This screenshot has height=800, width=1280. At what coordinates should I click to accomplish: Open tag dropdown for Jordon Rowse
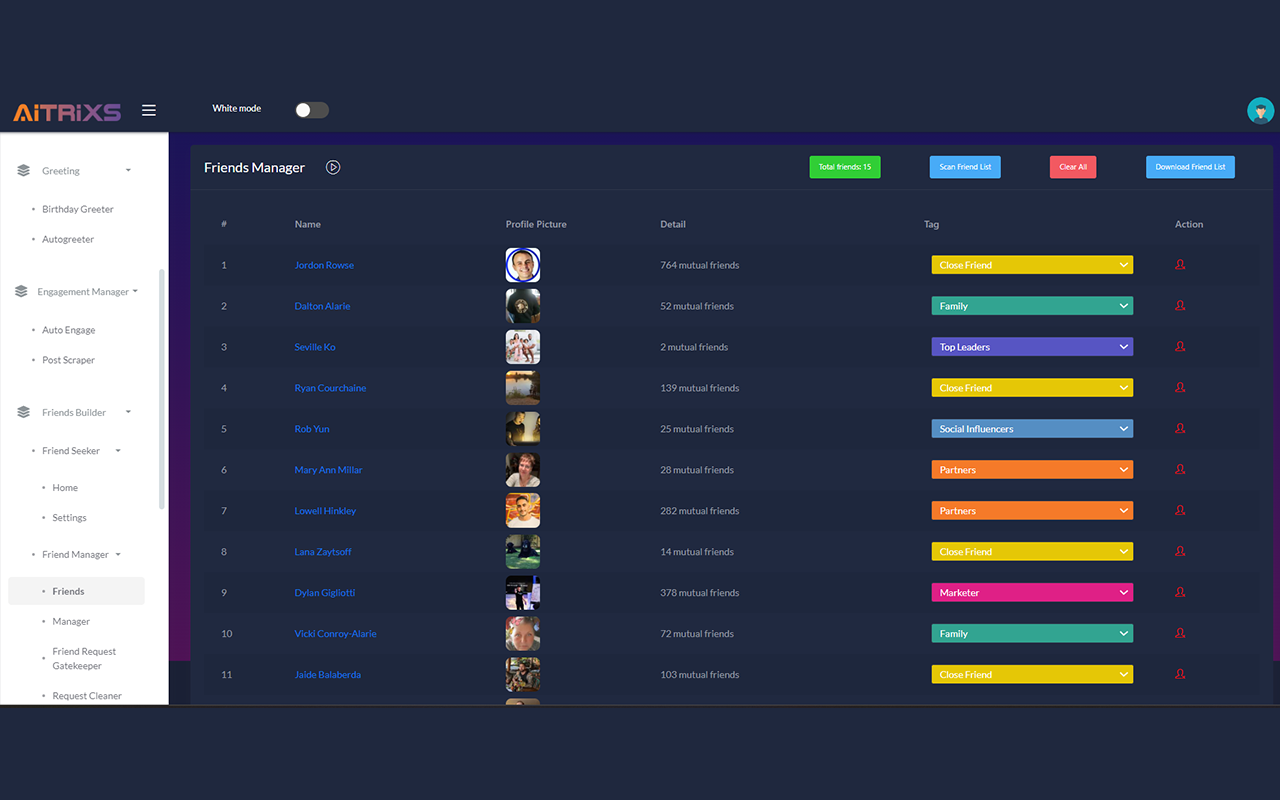pos(1032,265)
